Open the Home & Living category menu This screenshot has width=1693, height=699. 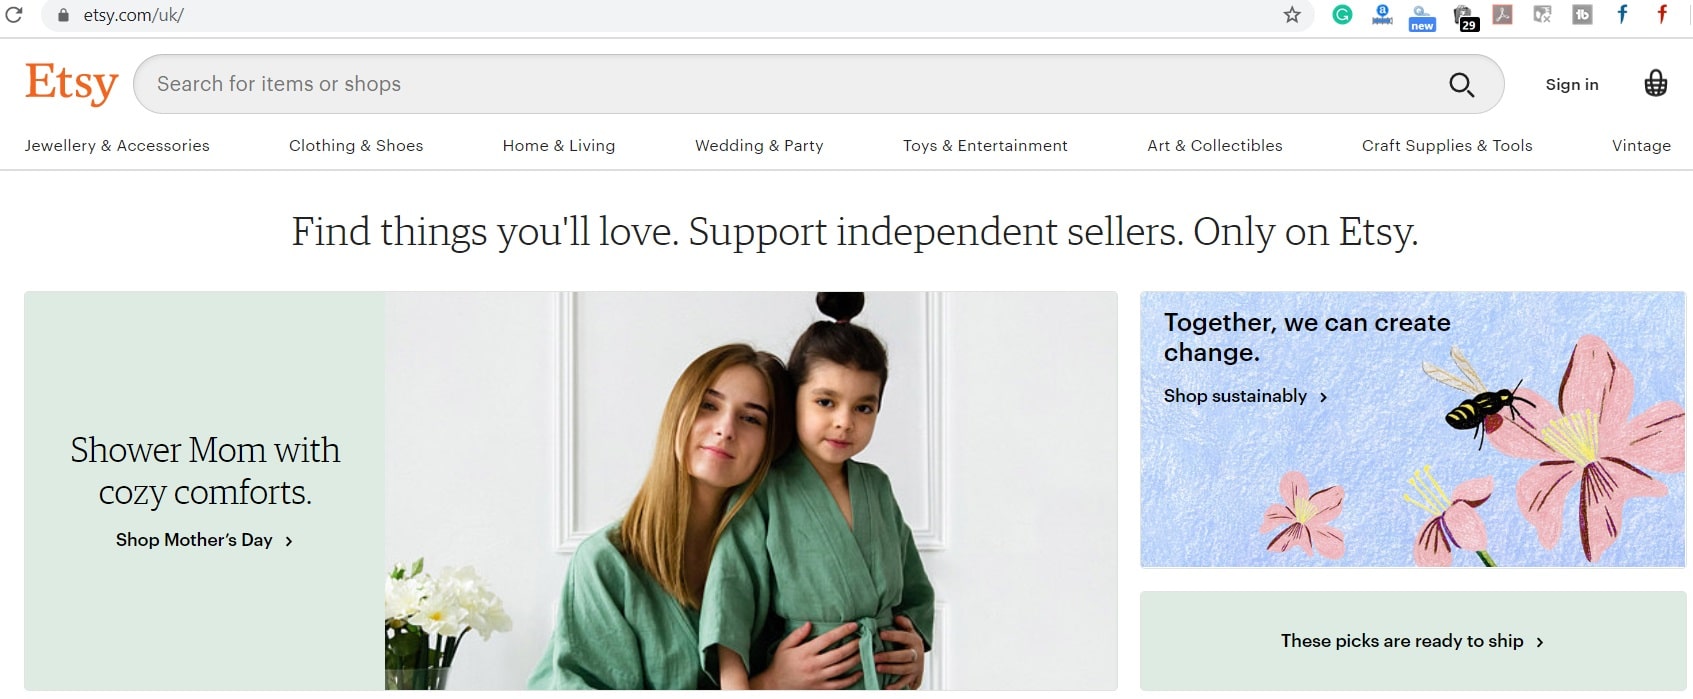(559, 146)
